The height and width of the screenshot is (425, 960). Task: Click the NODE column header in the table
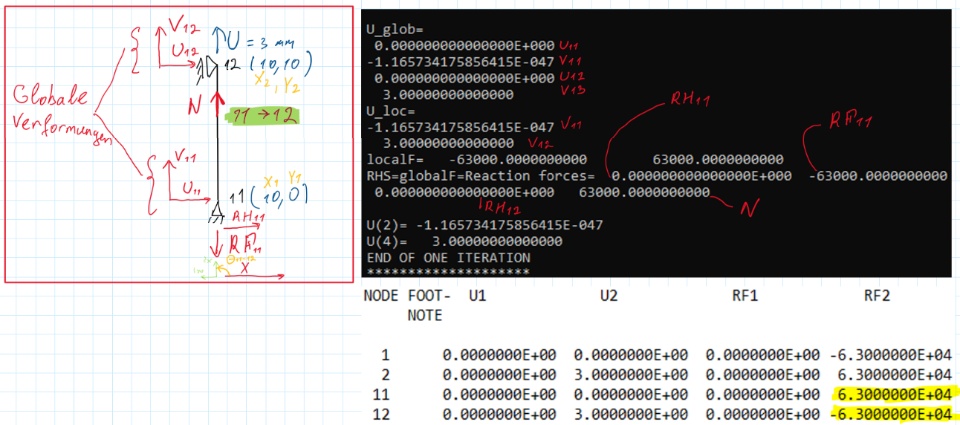tap(380, 296)
